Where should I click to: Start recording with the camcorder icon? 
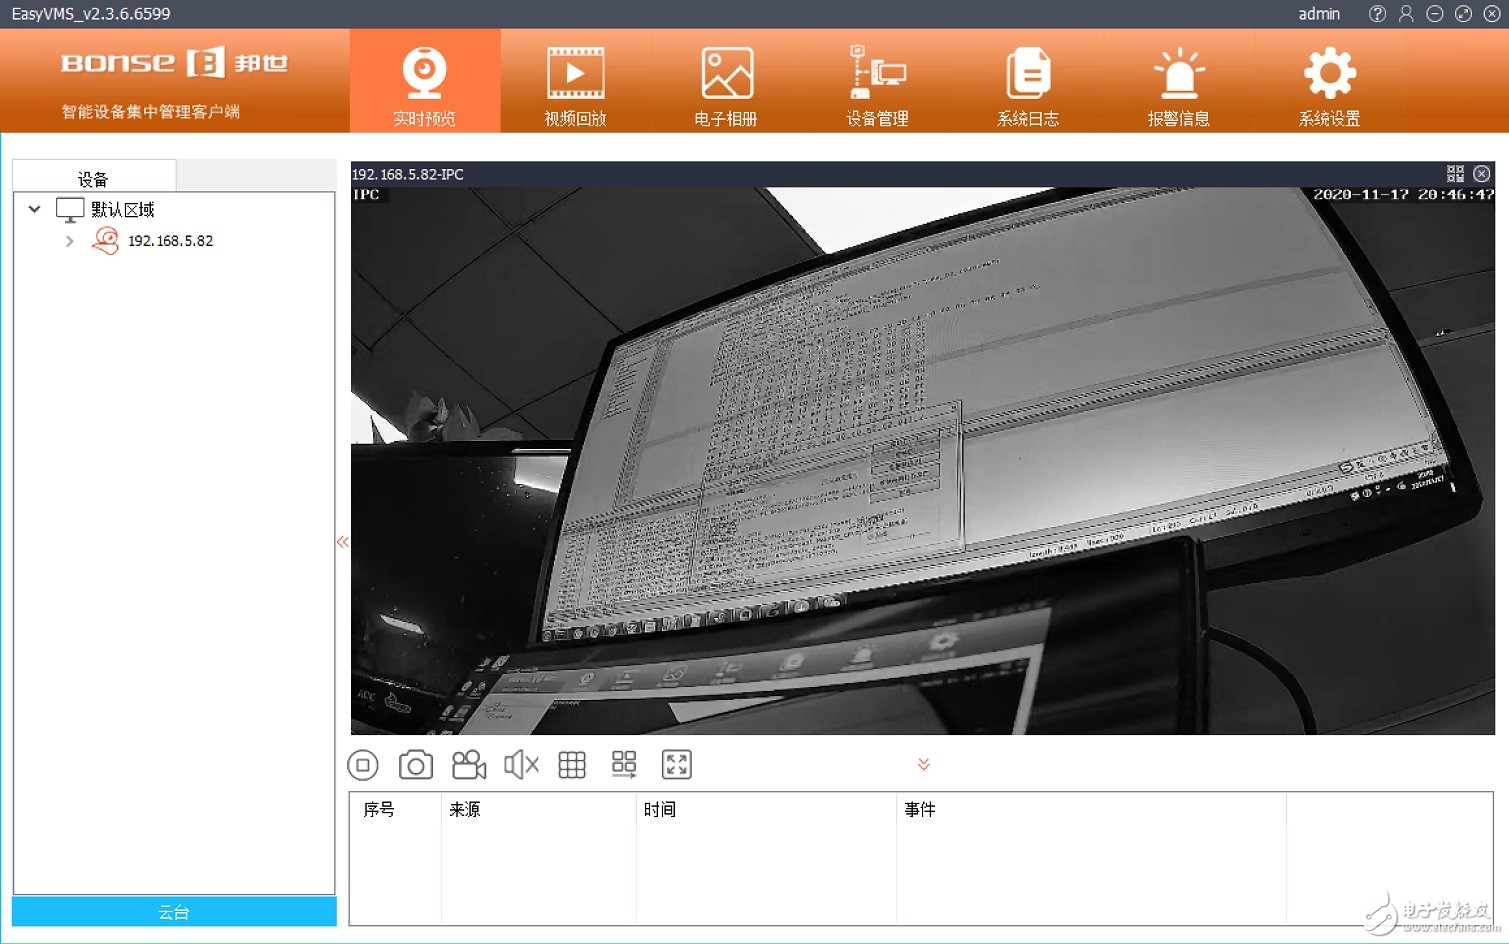[x=469, y=765]
